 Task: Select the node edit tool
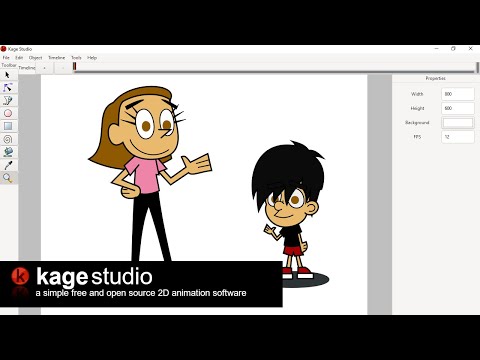[x=8, y=88]
